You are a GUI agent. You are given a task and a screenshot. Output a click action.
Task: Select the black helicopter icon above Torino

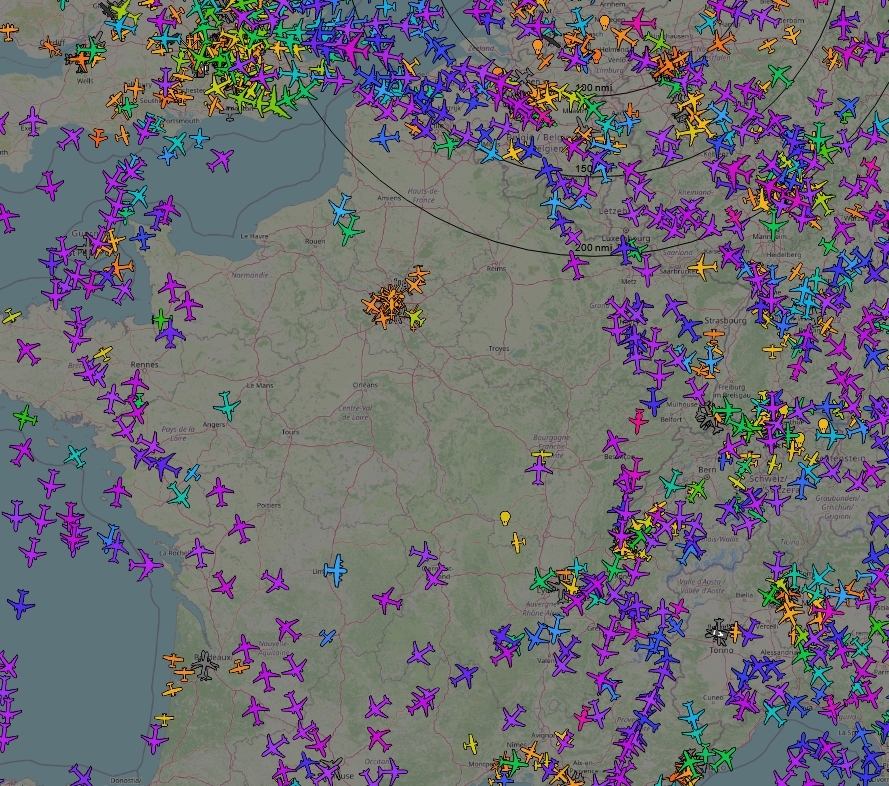(x=719, y=632)
